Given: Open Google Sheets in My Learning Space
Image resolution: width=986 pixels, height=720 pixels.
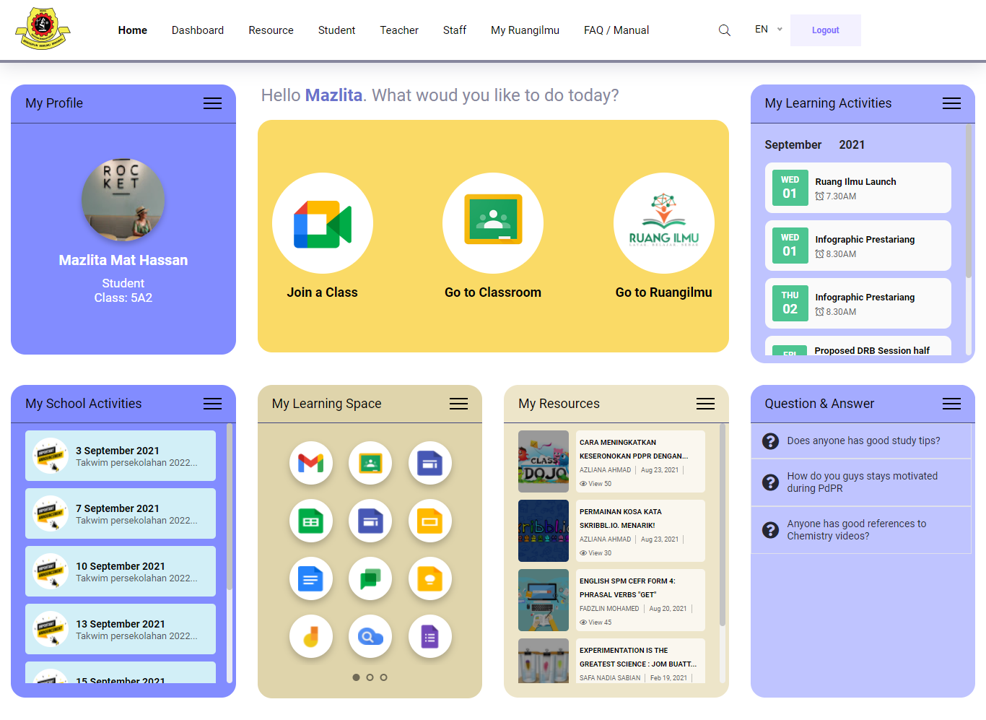Looking at the screenshot, I should pyautogui.click(x=311, y=521).
